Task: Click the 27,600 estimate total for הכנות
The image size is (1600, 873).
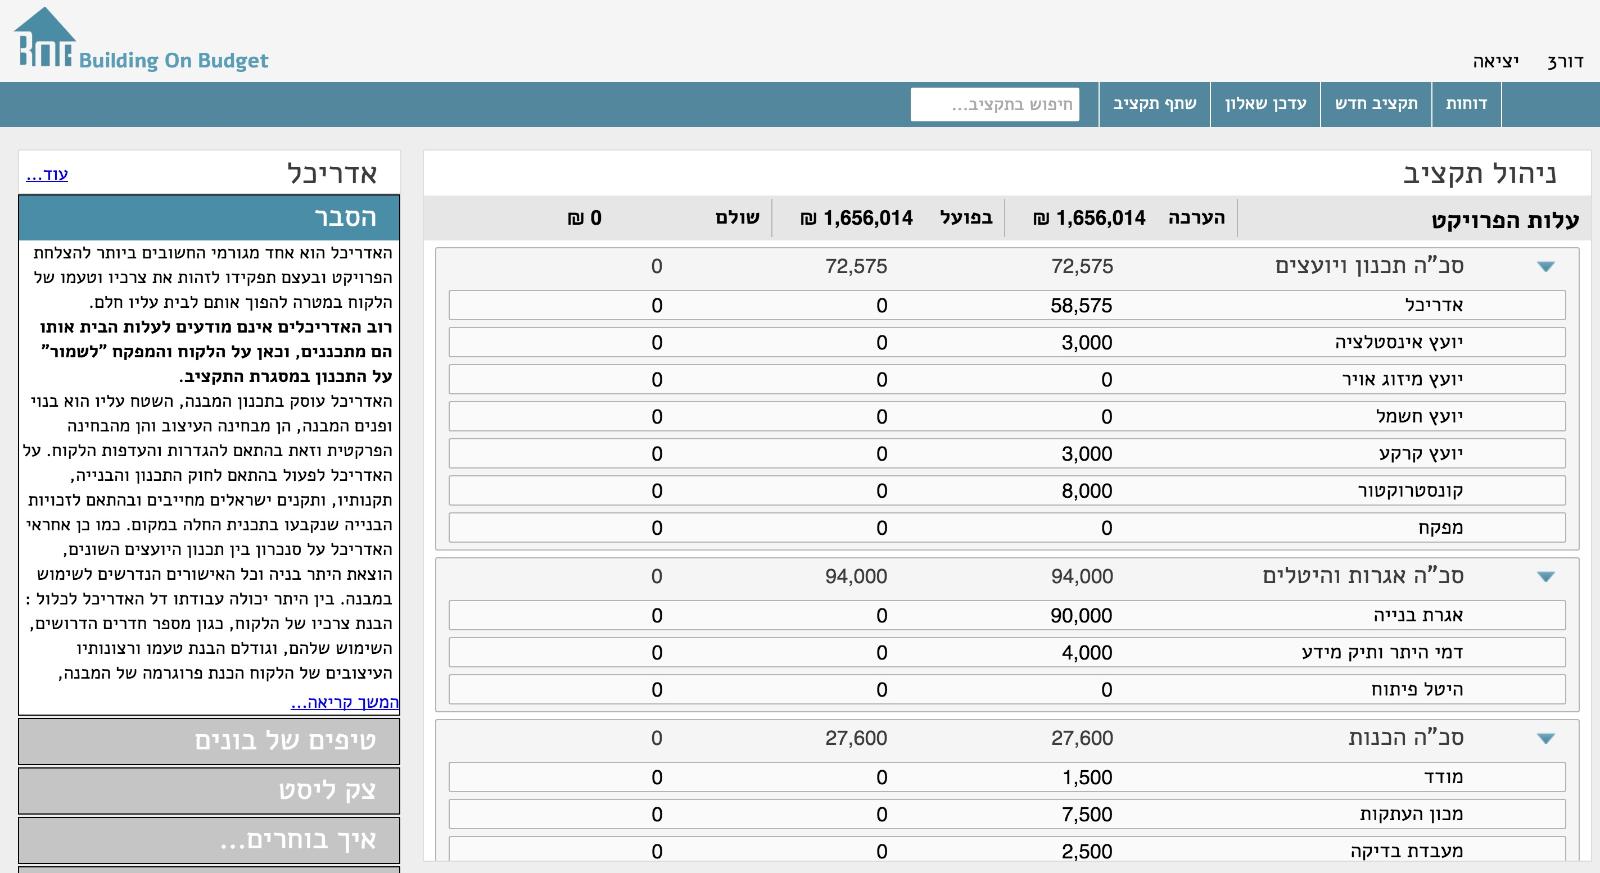Action: click(x=1082, y=739)
